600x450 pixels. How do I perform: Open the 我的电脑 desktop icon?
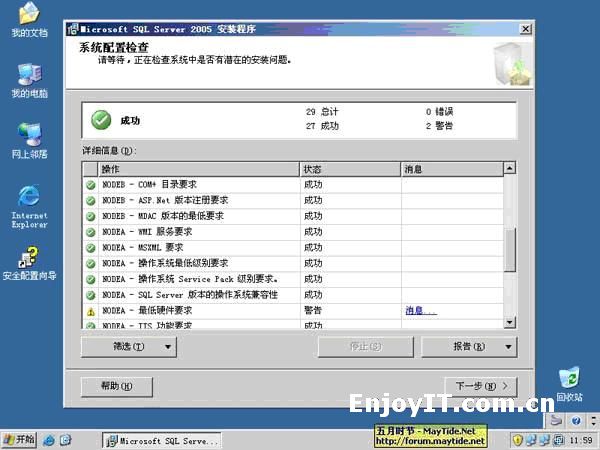29,81
